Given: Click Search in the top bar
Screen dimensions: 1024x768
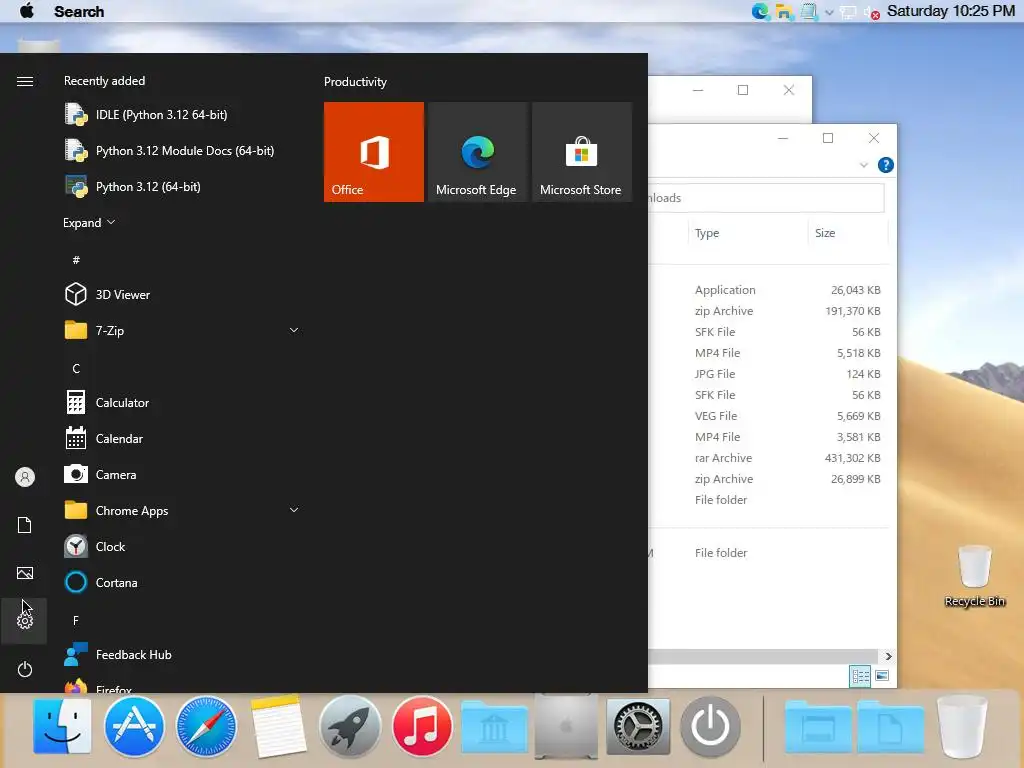Looking at the screenshot, I should (x=79, y=12).
